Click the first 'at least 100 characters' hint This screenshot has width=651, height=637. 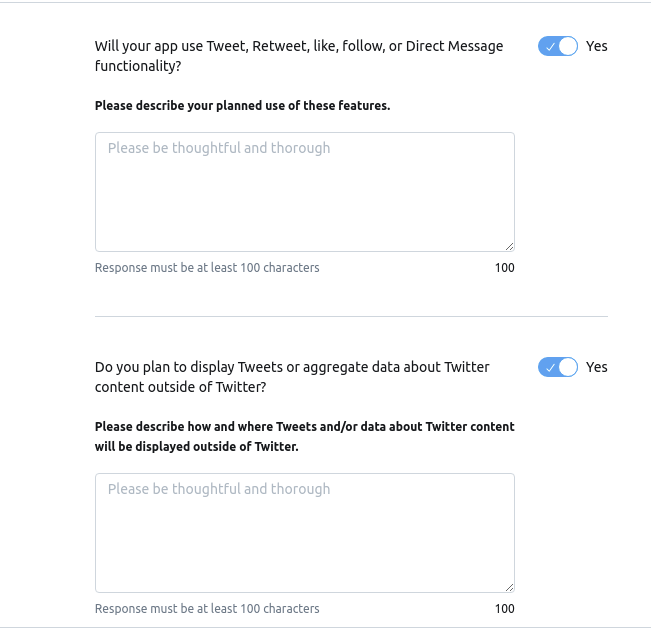[207, 268]
